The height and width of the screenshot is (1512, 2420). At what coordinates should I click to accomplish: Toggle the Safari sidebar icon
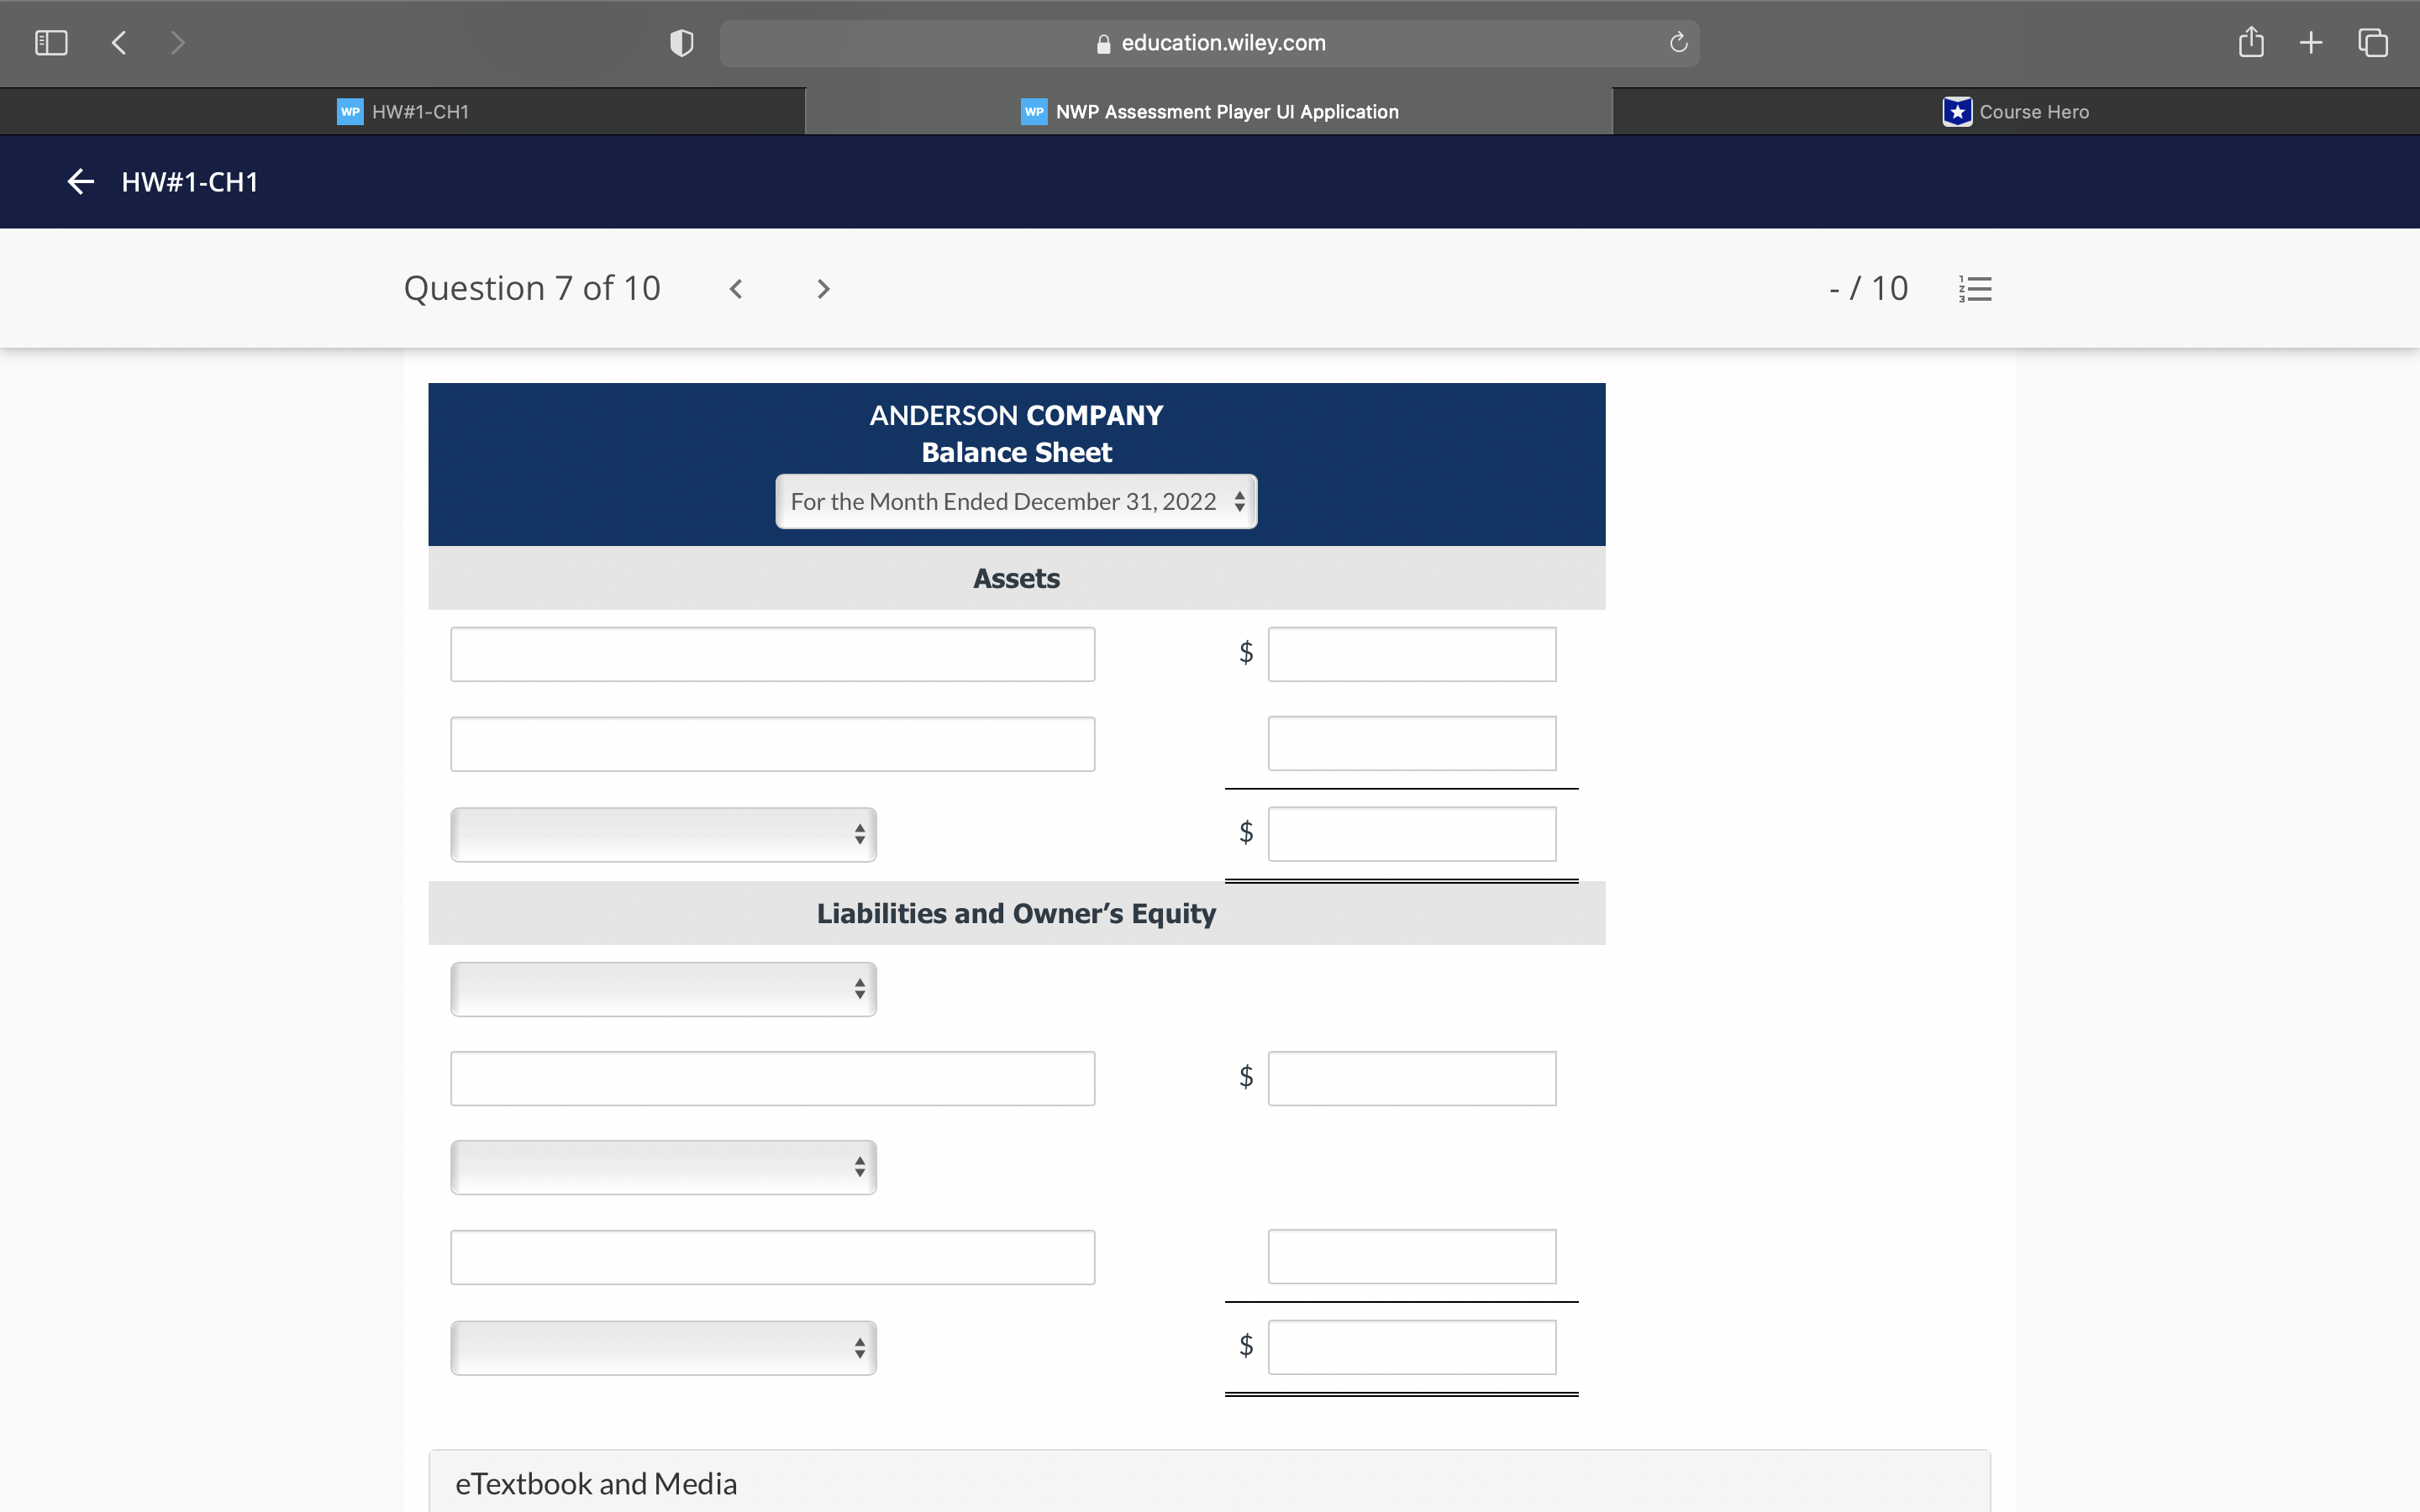click(51, 42)
